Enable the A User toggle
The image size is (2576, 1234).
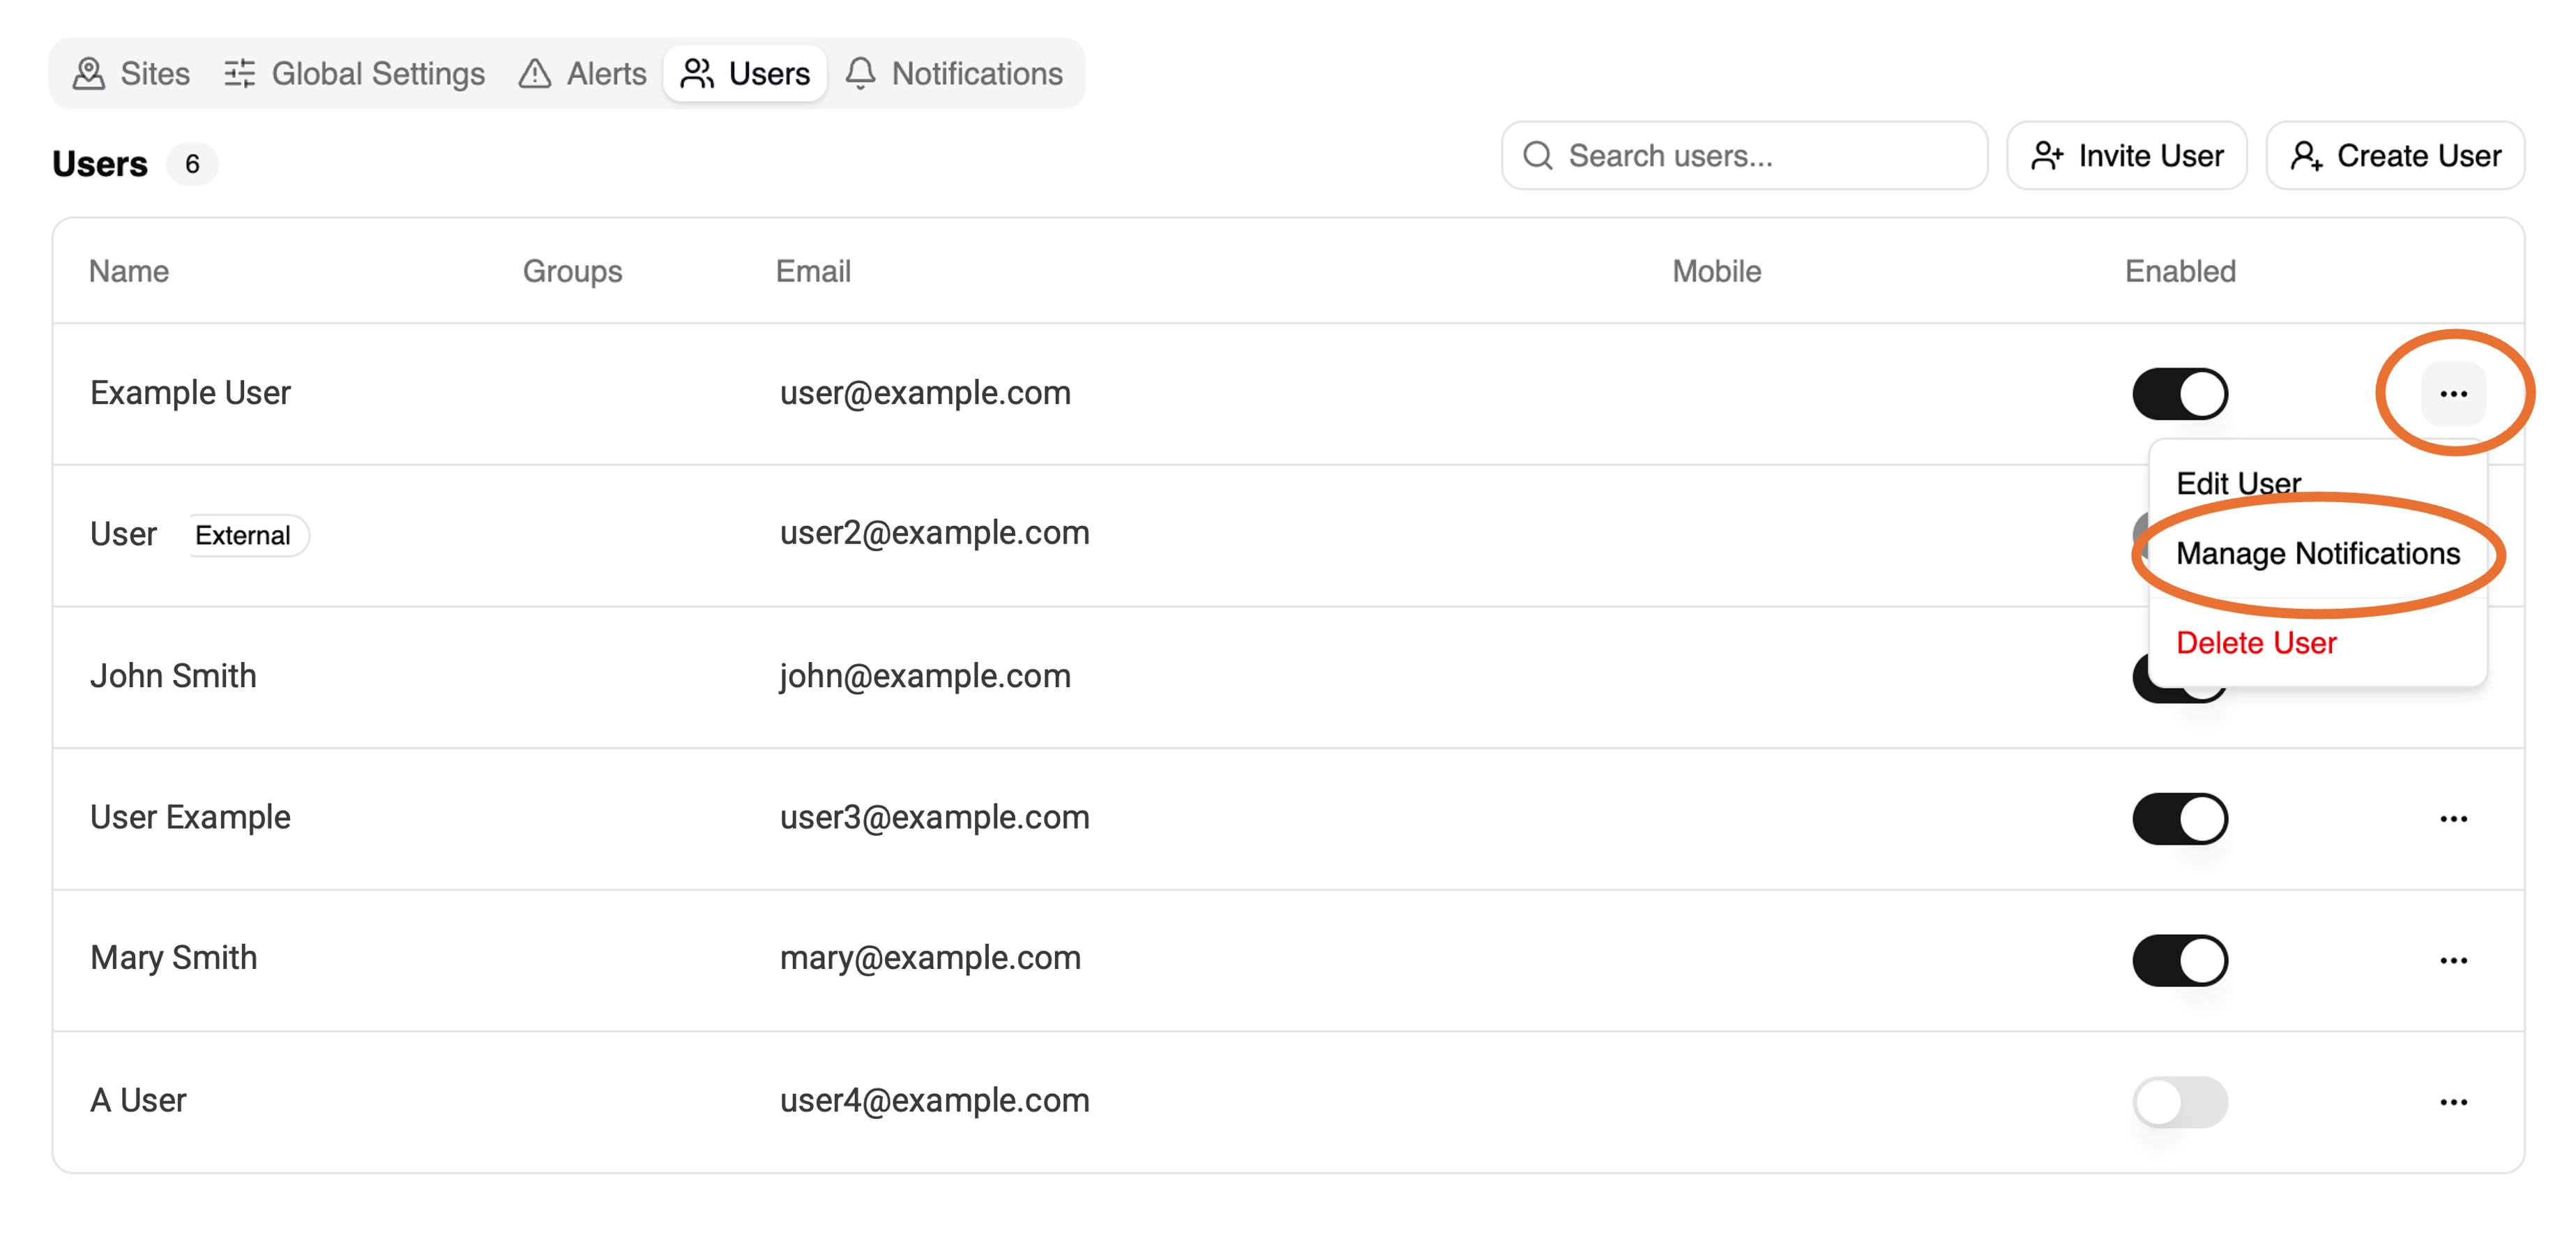[x=2180, y=1101]
